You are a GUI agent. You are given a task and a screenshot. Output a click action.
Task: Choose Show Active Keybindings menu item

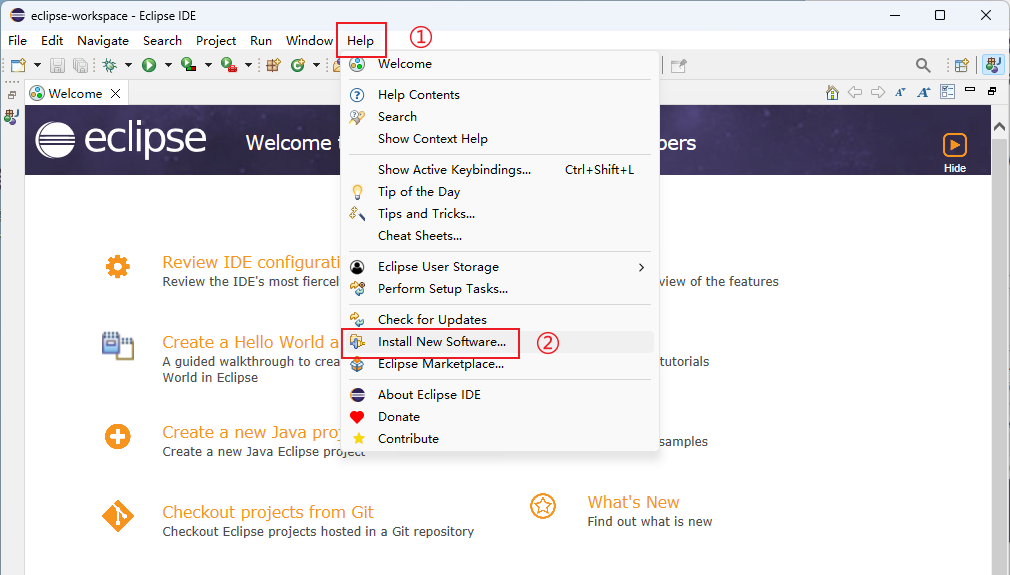pos(500,169)
